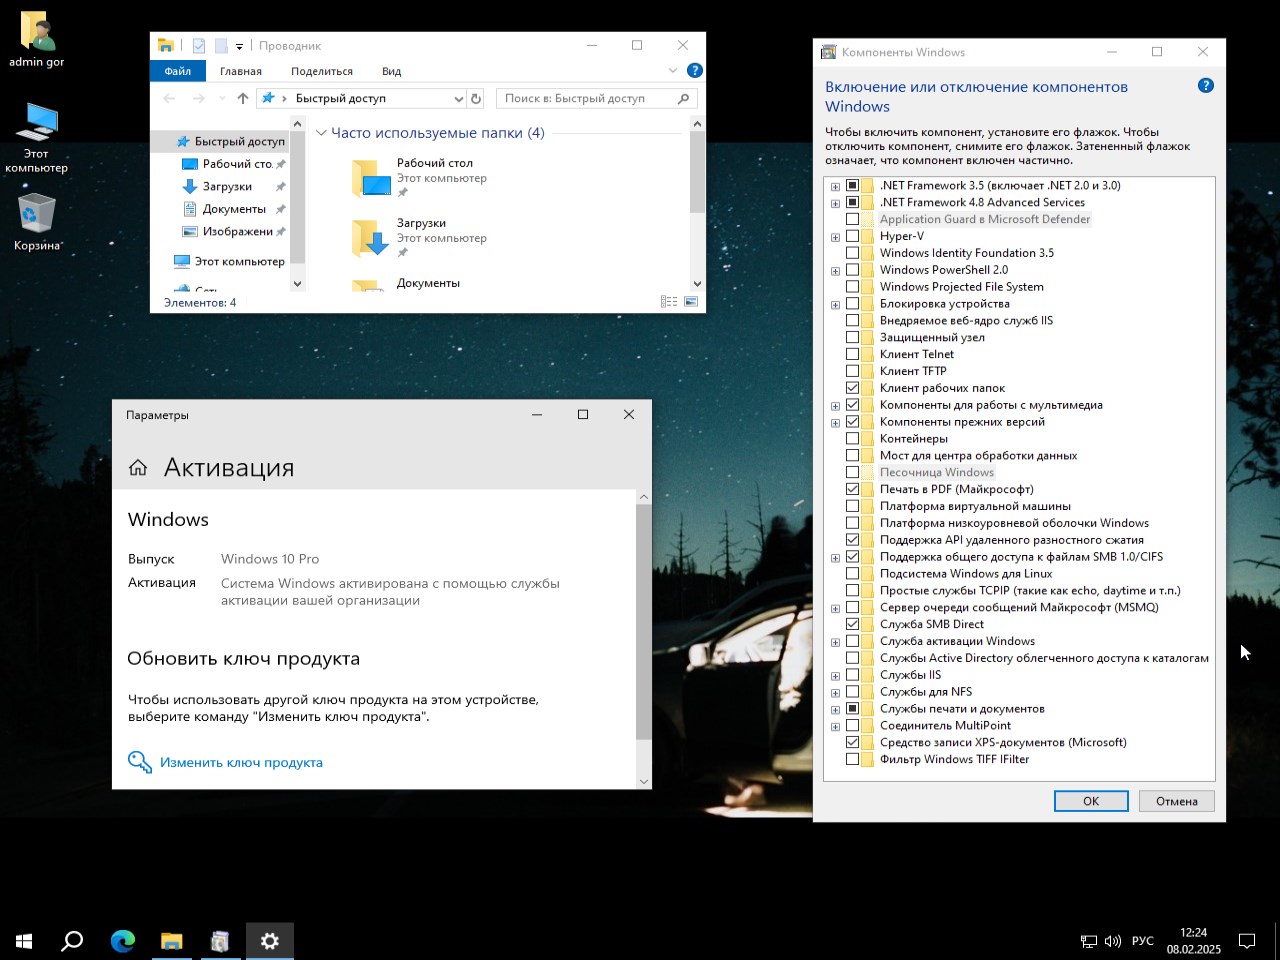This screenshot has height=960, width=1280.
Task: Switch to the Вид ribbon tab
Action: [x=391, y=70]
